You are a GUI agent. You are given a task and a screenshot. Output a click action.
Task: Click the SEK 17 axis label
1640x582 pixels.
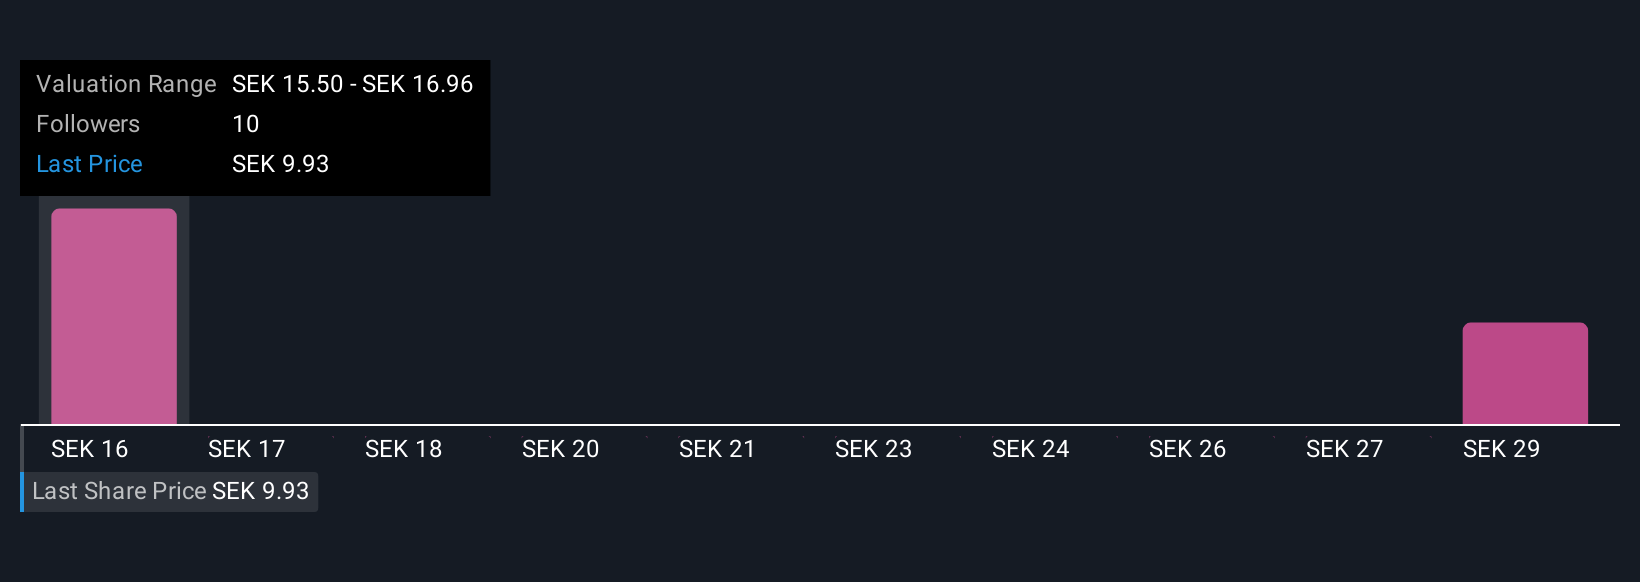coord(247,449)
